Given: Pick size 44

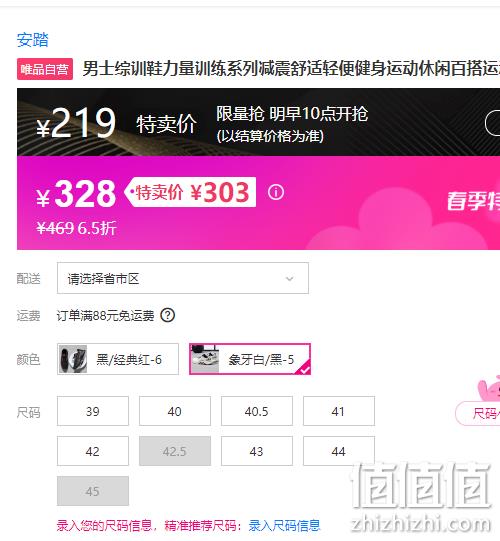Looking at the screenshot, I should (339, 451).
